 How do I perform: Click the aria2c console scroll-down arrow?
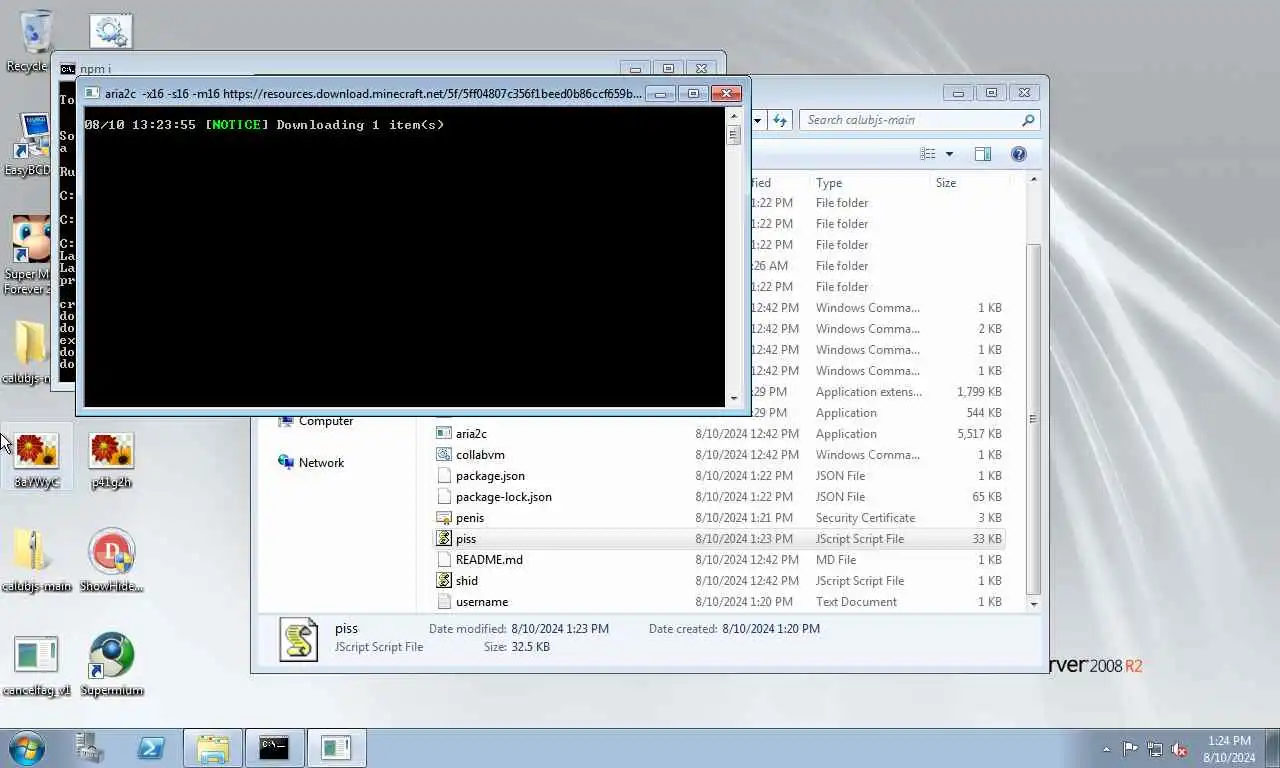pyautogui.click(x=734, y=398)
